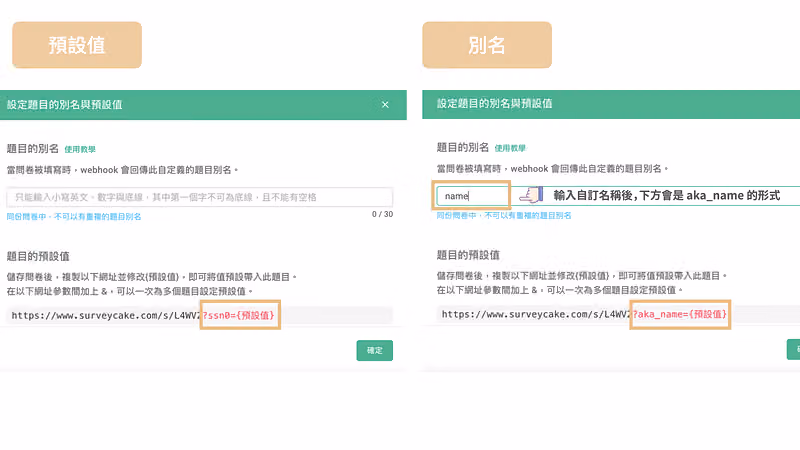This screenshot has width=800, height=450.
Task: Click the 預設值 label banner
Action: point(77,45)
